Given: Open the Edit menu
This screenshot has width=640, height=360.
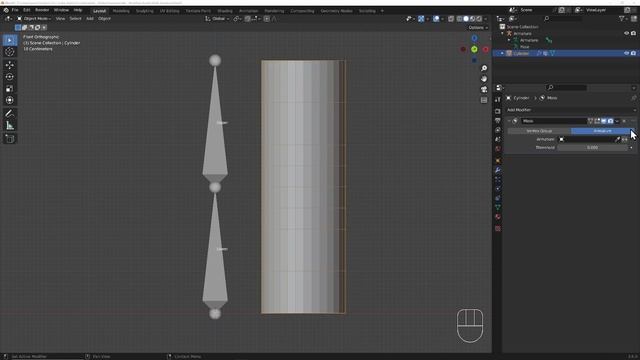Looking at the screenshot, I should pos(27,10).
